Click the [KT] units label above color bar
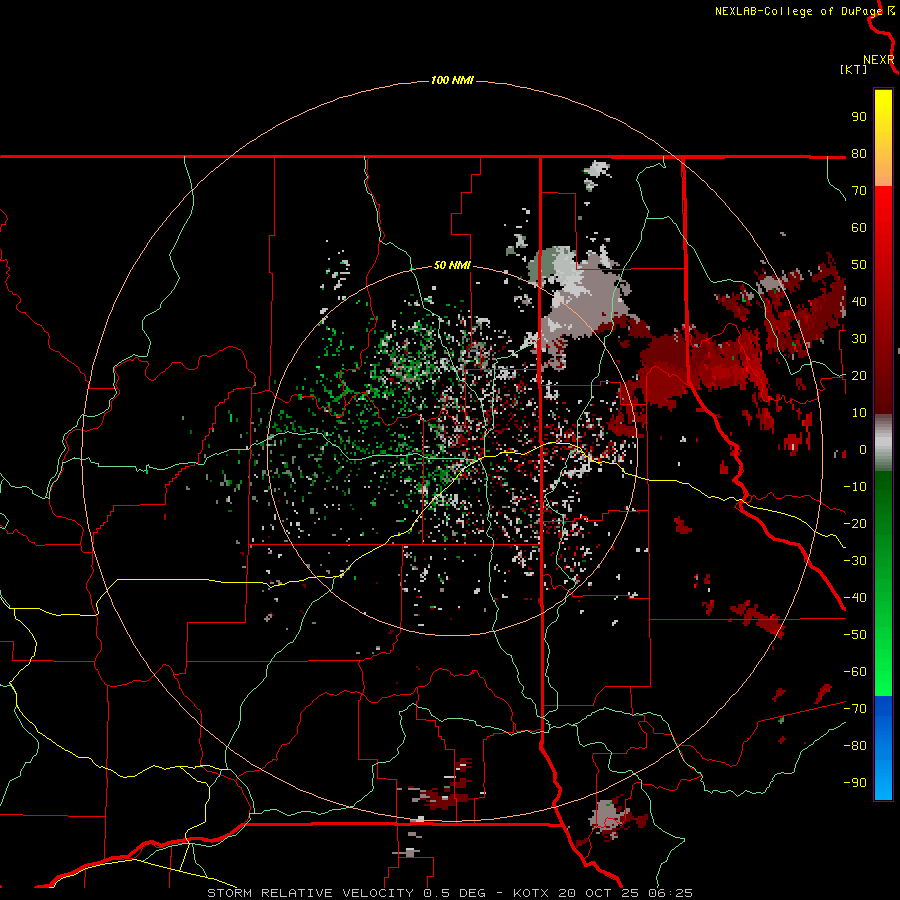 point(853,69)
